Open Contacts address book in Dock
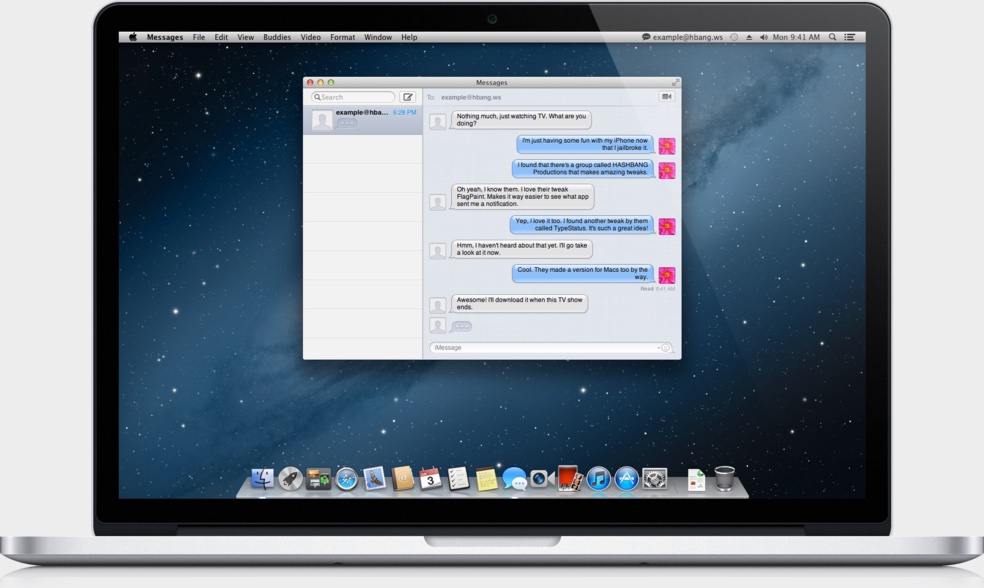 tap(402, 479)
